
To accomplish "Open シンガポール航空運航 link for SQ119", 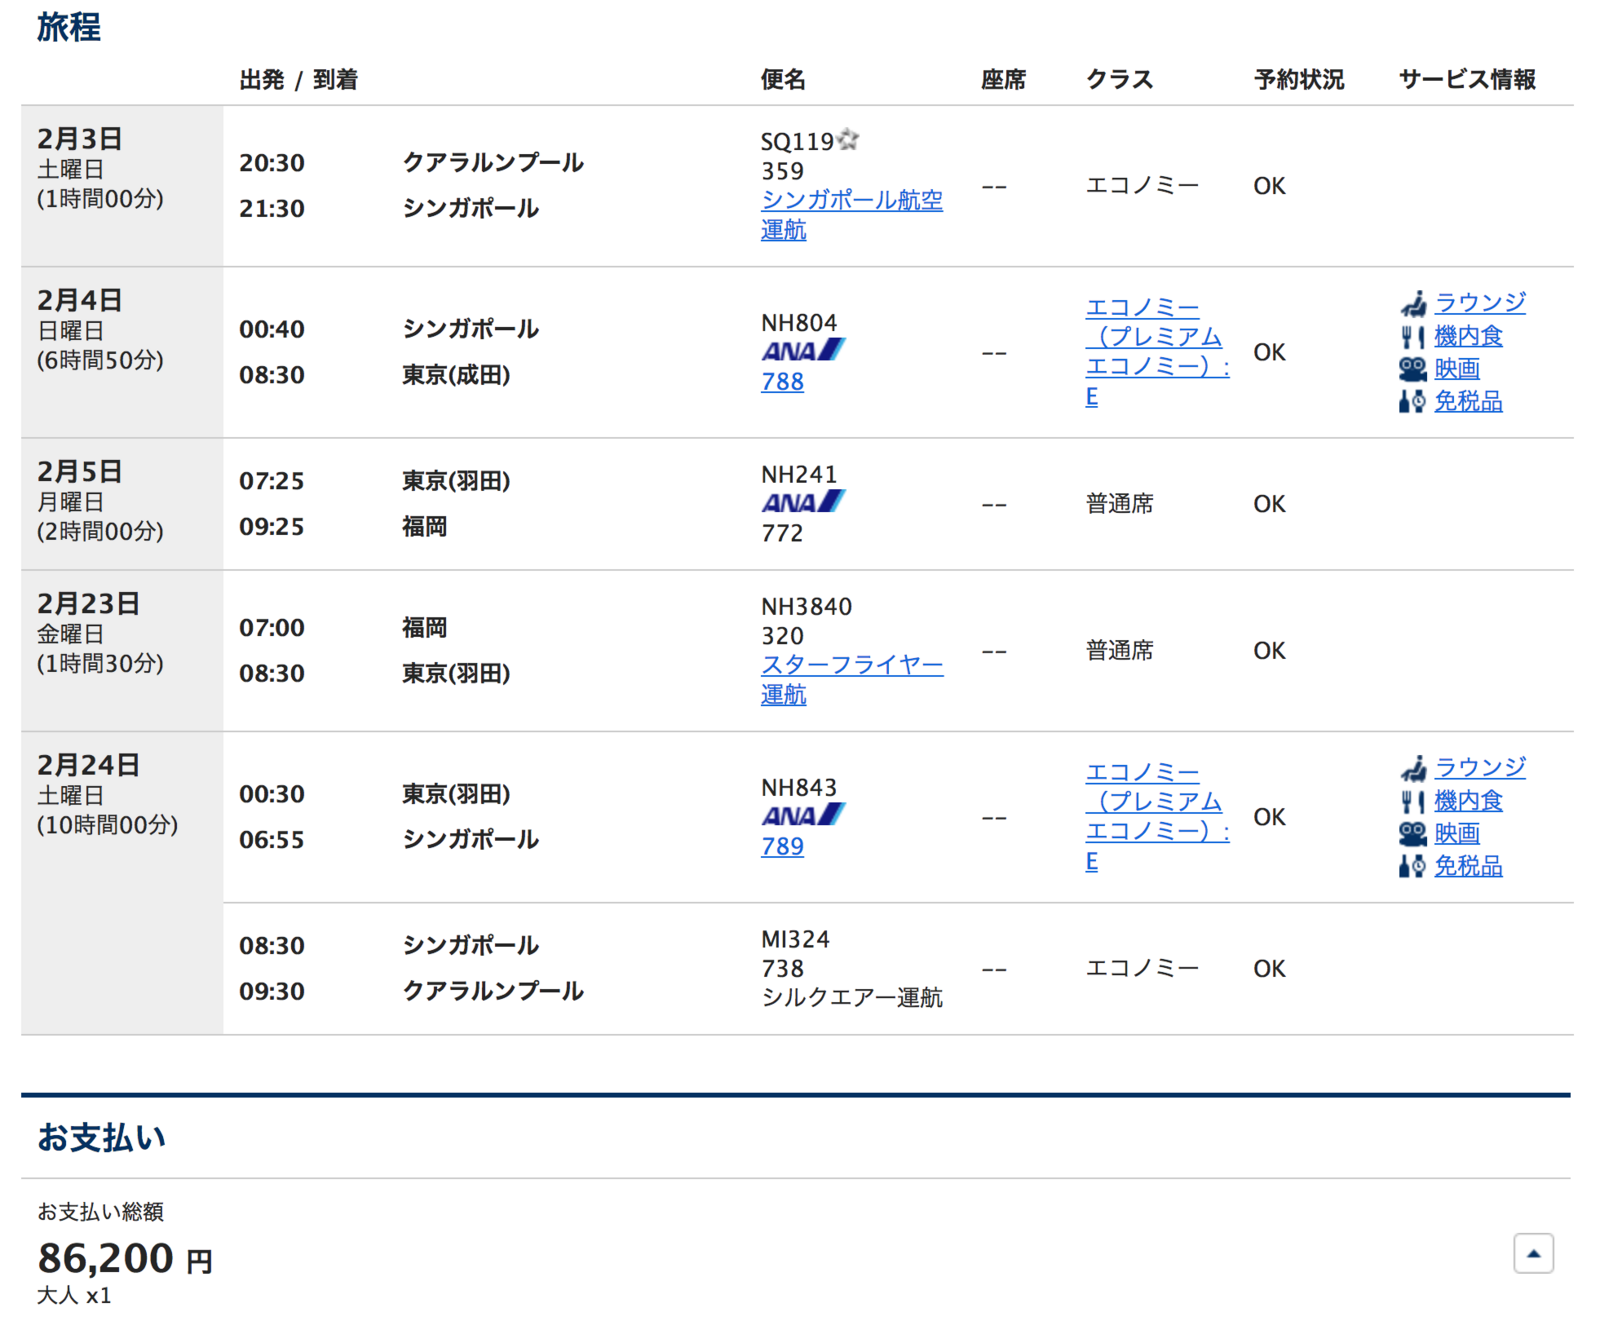I will tap(852, 215).
